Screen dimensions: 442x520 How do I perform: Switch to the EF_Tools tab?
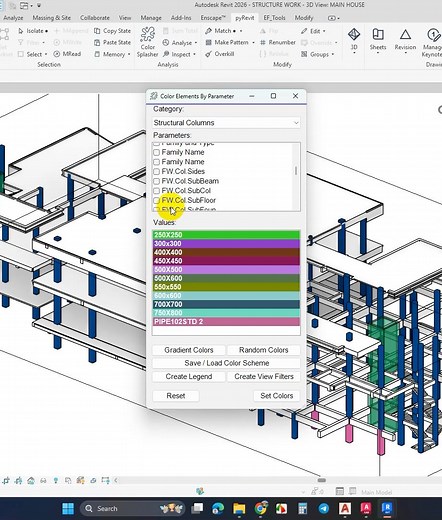pyautogui.click(x=274, y=18)
